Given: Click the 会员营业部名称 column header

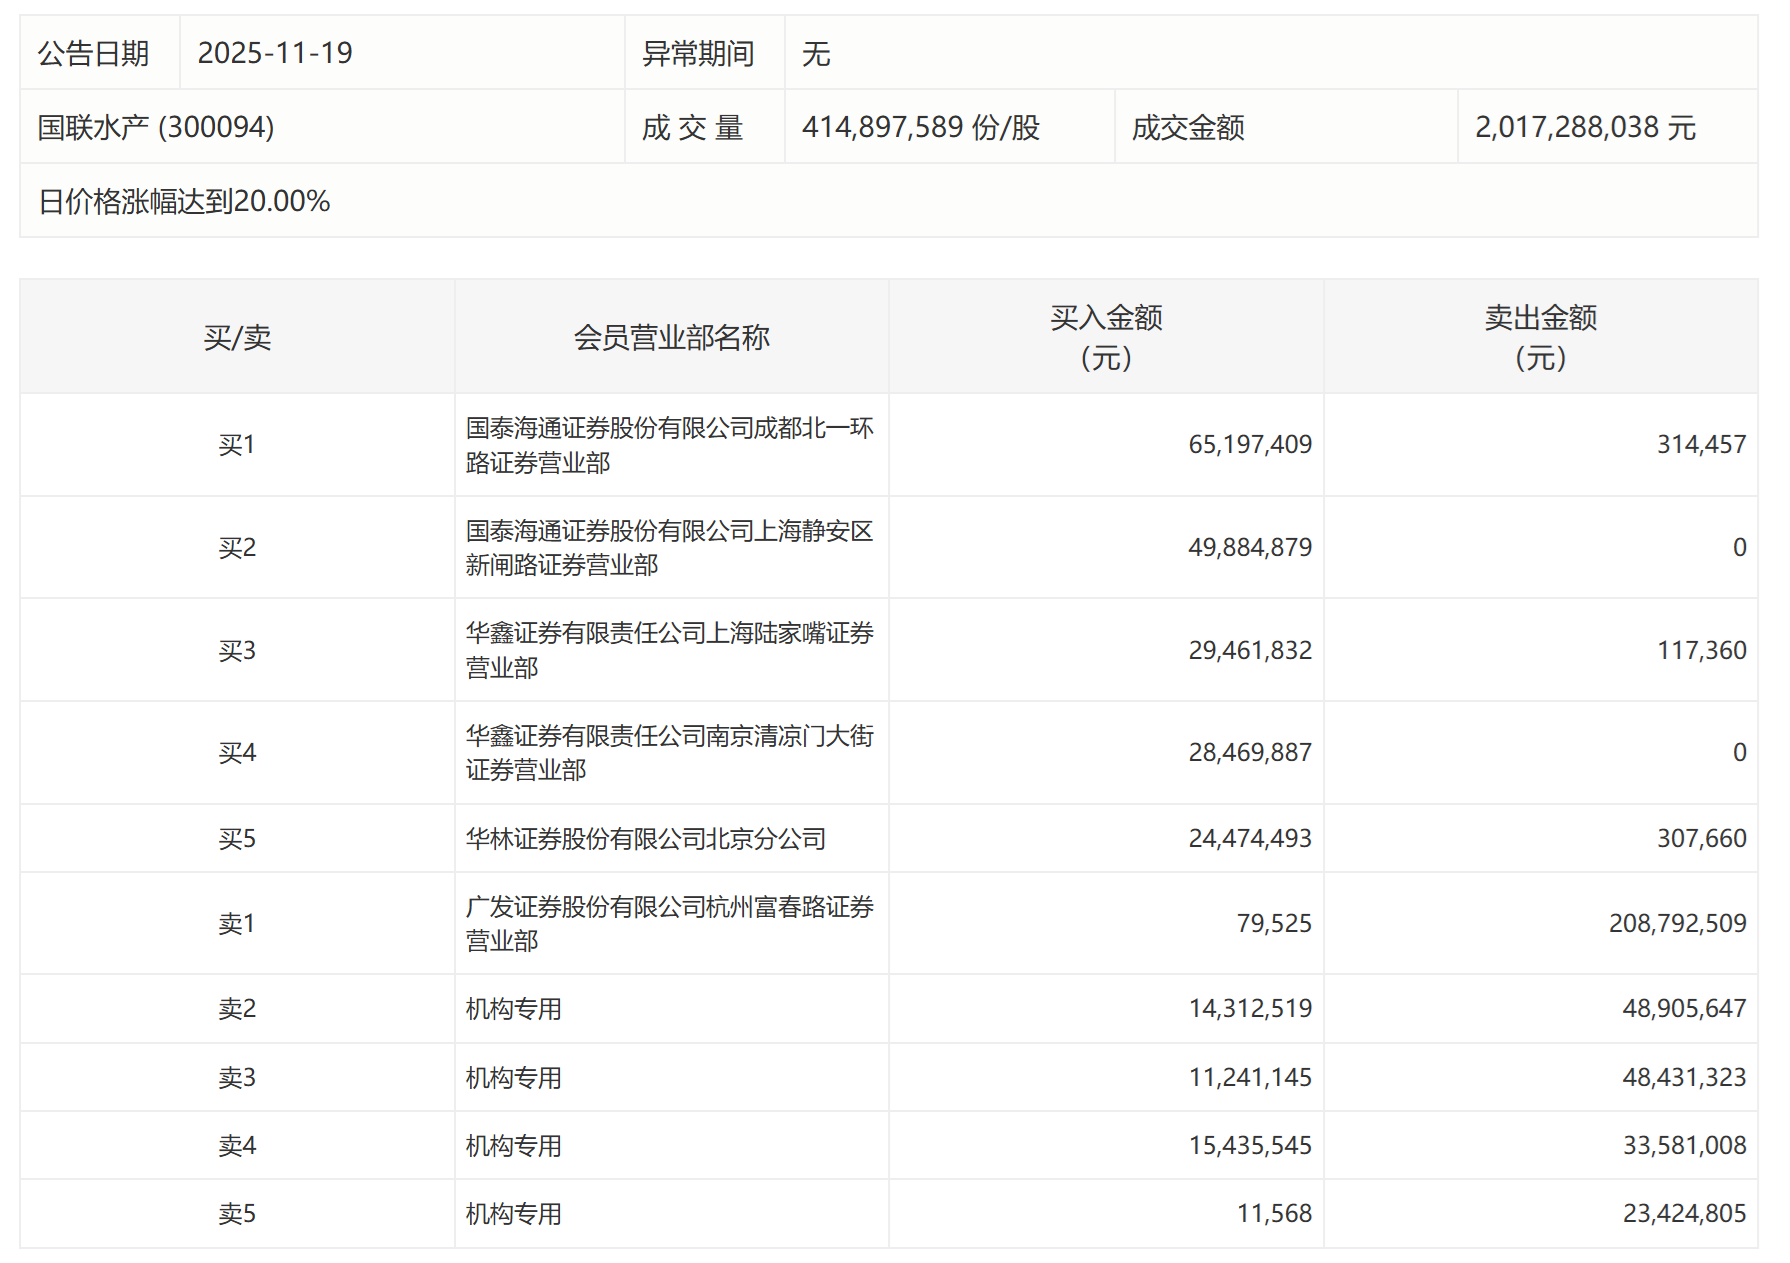Looking at the screenshot, I should [671, 337].
